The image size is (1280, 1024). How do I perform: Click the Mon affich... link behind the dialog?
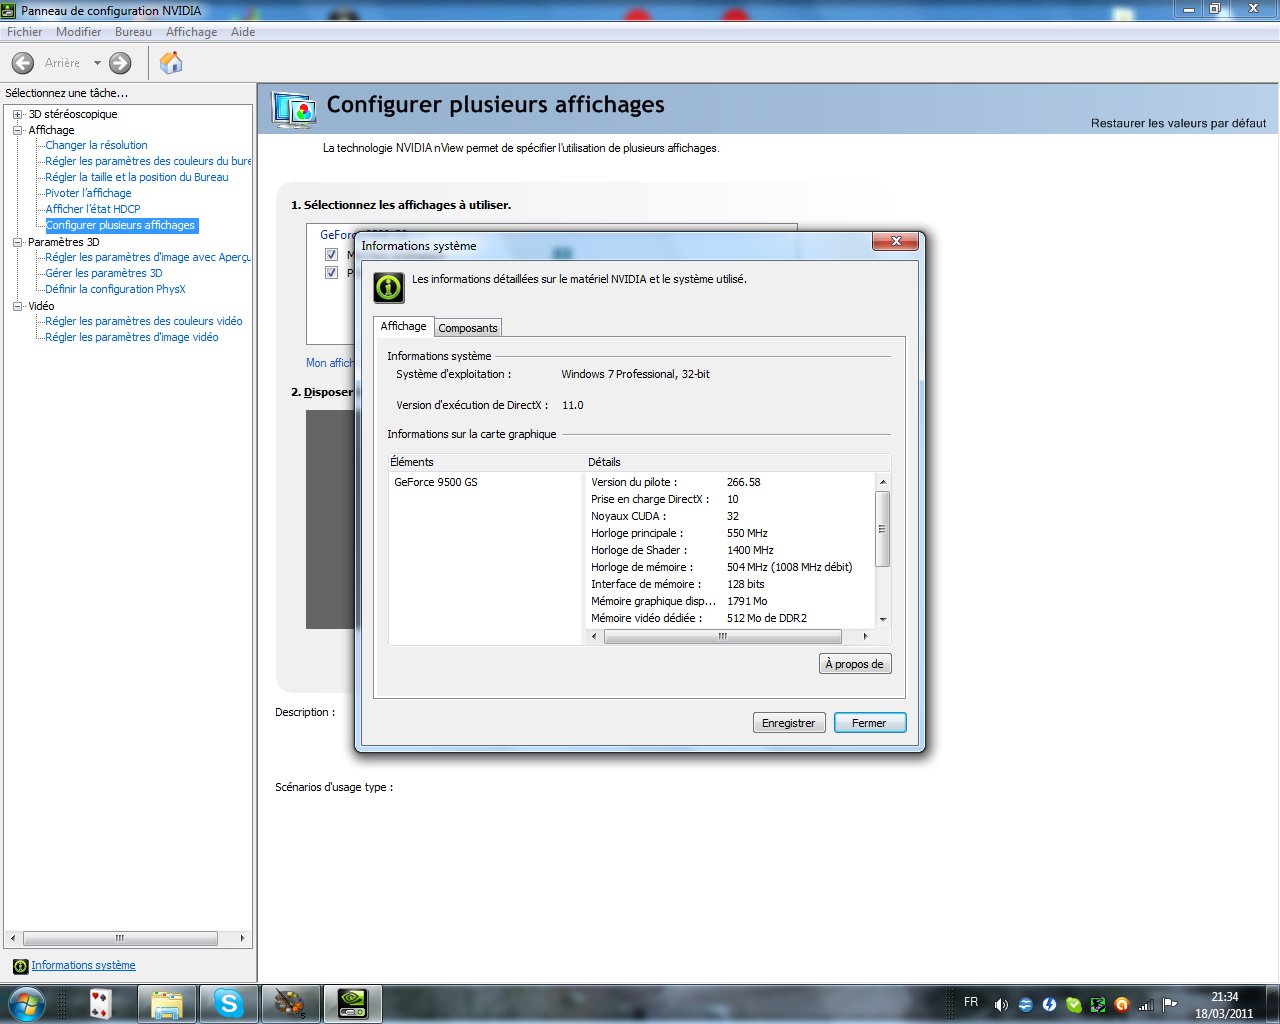point(330,363)
